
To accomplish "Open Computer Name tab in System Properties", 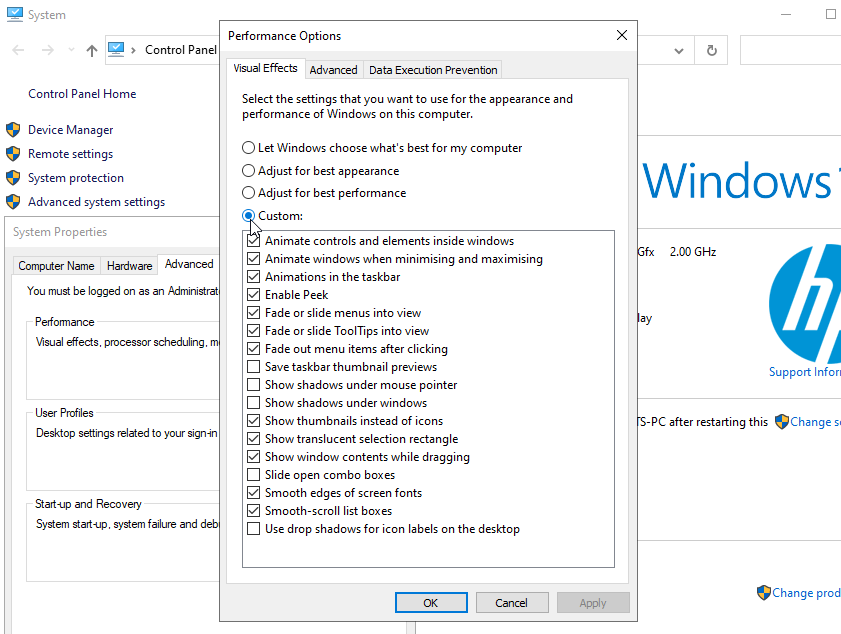I will pos(56,266).
